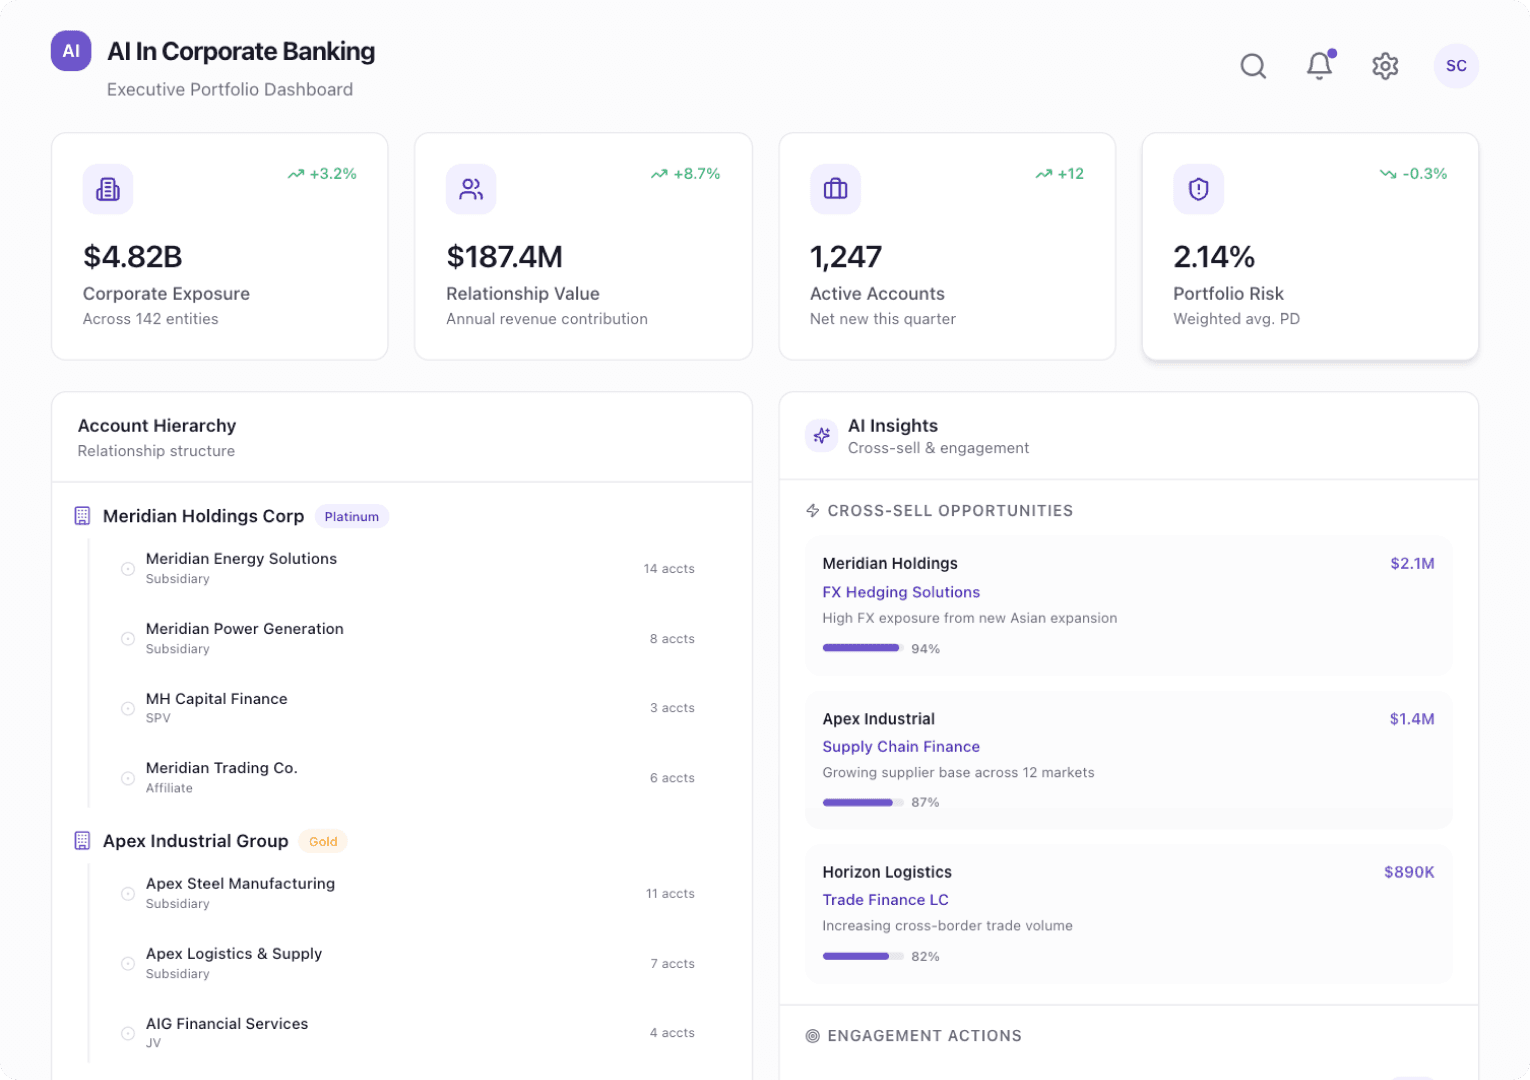The height and width of the screenshot is (1080, 1530).
Task: Open the SC profile avatar menu
Action: (1456, 66)
